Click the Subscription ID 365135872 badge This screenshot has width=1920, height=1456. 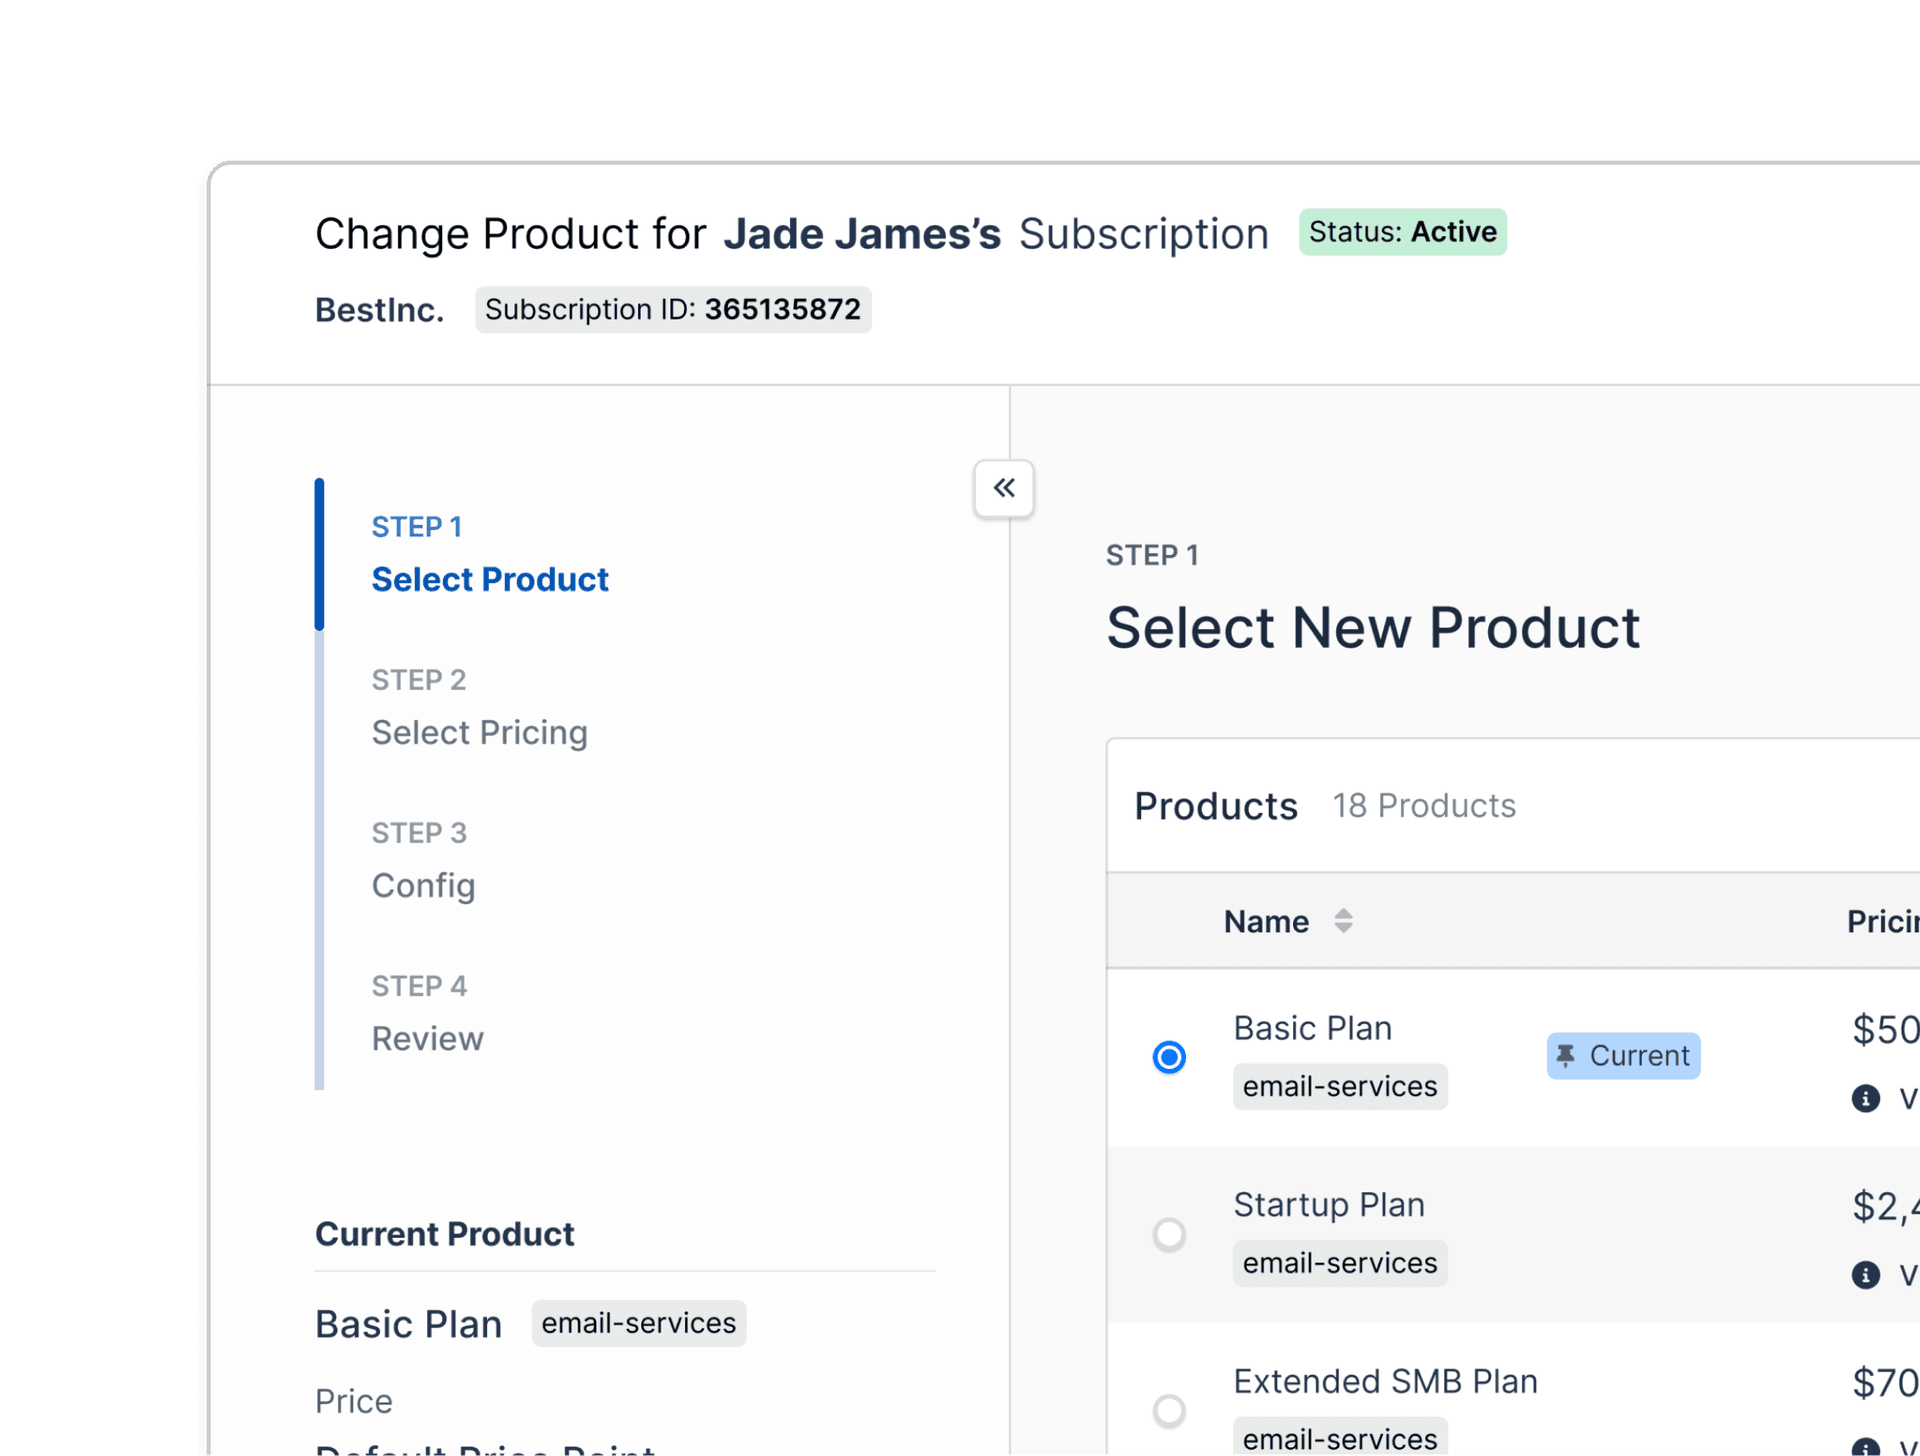(672, 310)
